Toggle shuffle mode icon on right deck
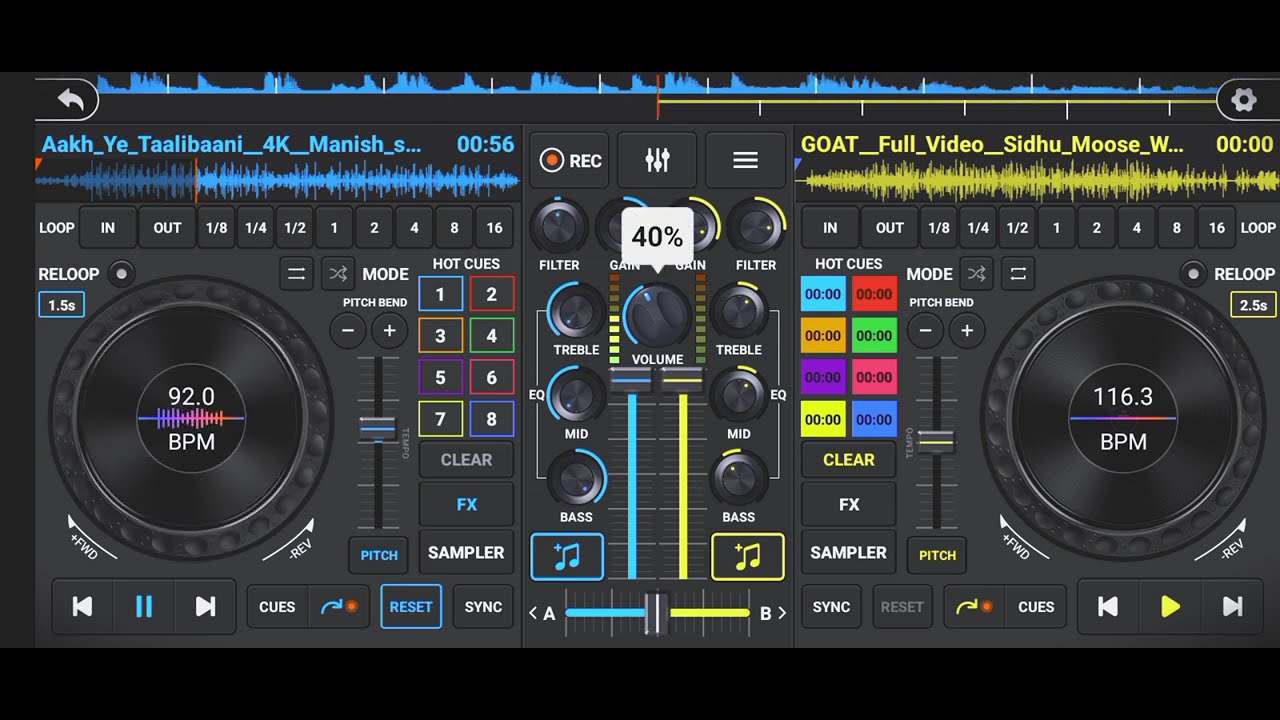 coord(977,273)
